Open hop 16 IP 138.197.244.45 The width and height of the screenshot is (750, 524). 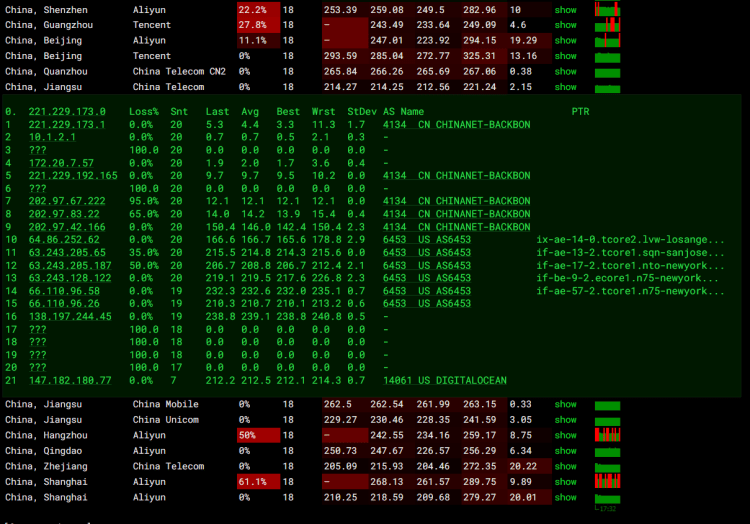pos(70,317)
